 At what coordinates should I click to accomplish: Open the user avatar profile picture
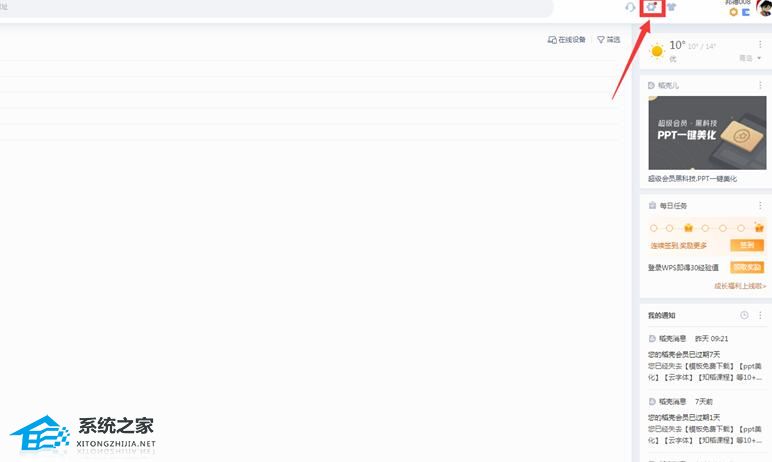(x=765, y=8)
